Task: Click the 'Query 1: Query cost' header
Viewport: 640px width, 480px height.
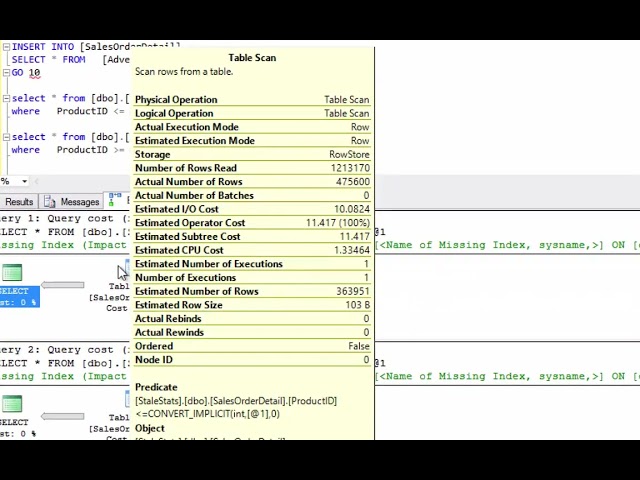Action: click(x=64, y=218)
